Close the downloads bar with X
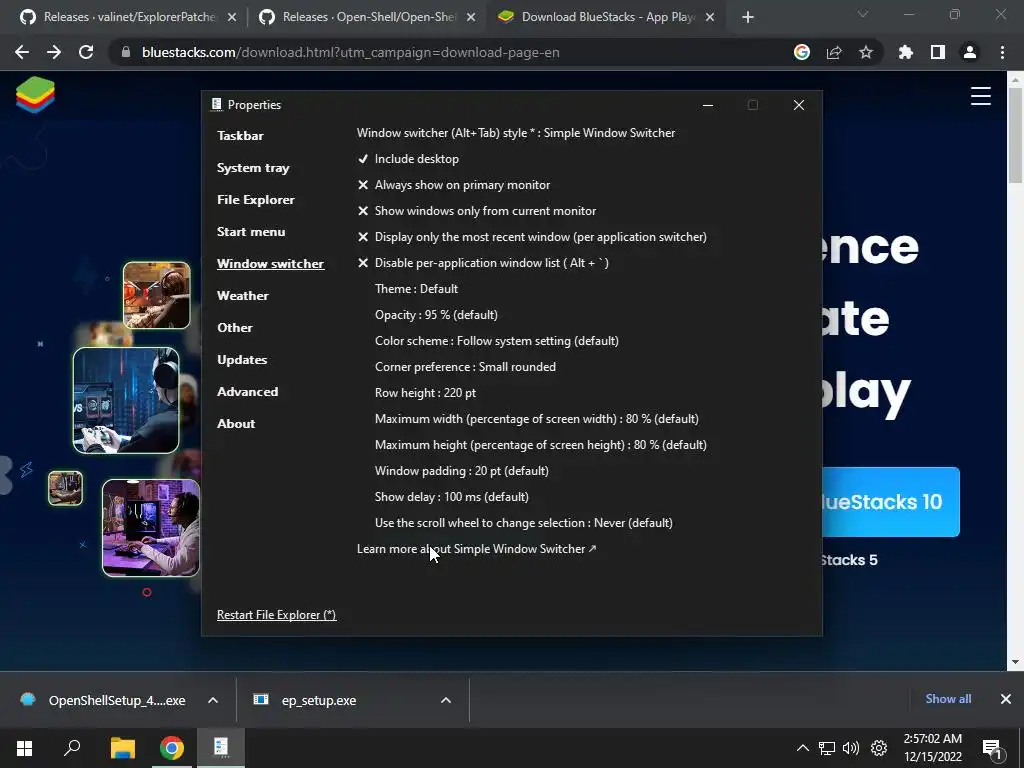 coord(1006,699)
